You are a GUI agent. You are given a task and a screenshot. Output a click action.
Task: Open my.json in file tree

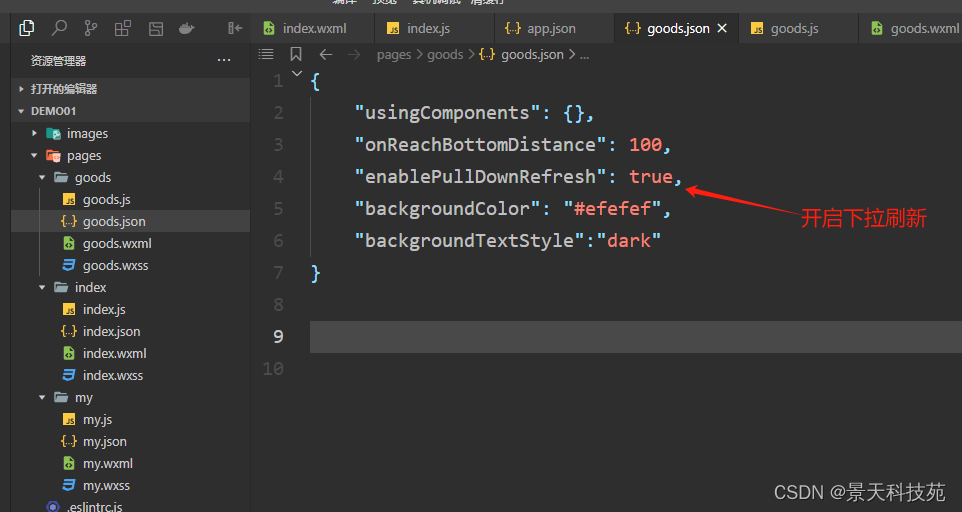[130, 441]
